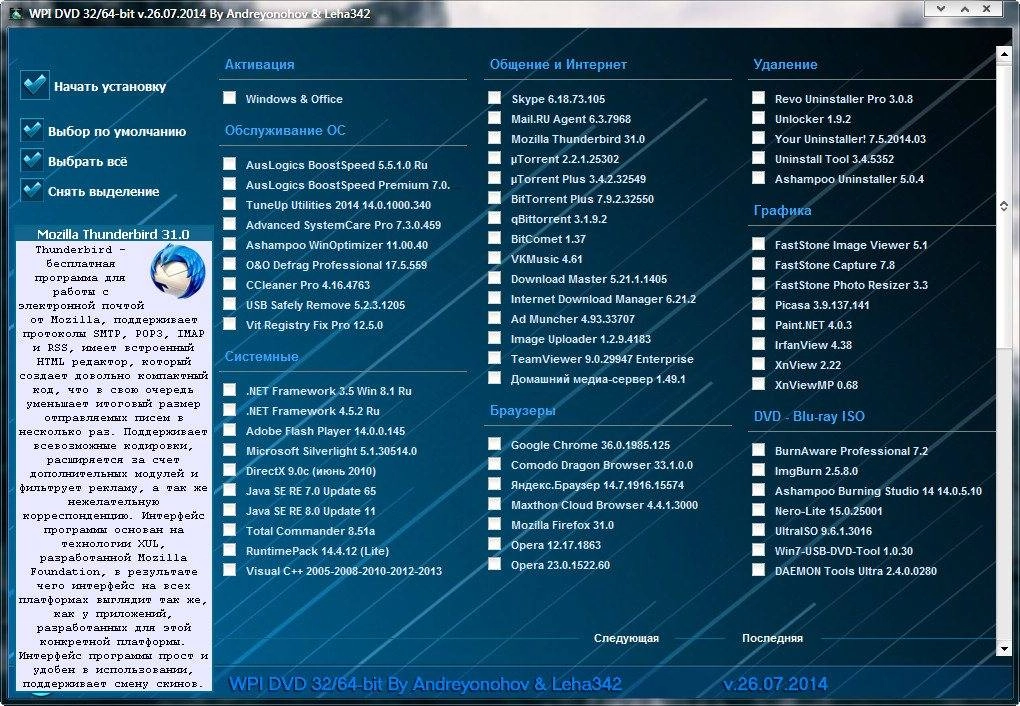Click FastStone Capture 7.8 label
The height and width of the screenshot is (706, 1020).
tap(835, 265)
